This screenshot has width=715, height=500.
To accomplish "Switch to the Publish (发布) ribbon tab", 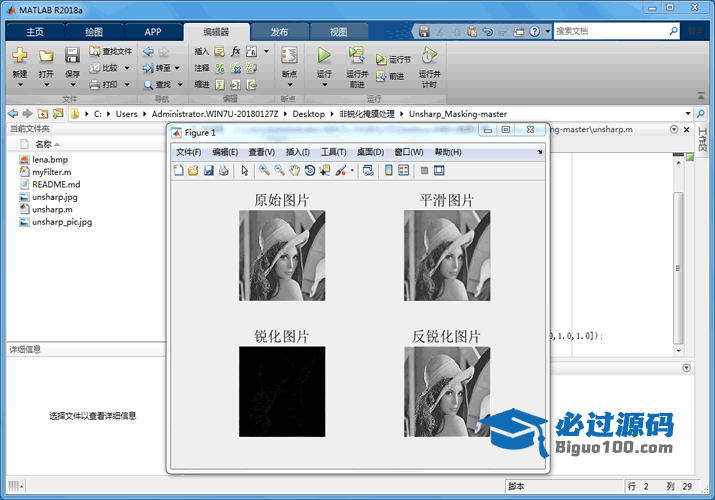I will pyautogui.click(x=279, y=32).
